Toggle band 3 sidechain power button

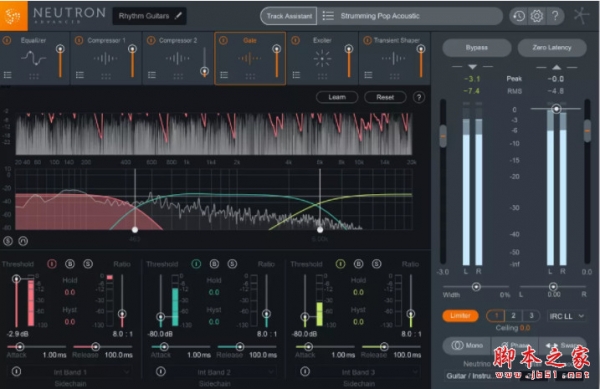pyautogui.click(x=305, y=371)
